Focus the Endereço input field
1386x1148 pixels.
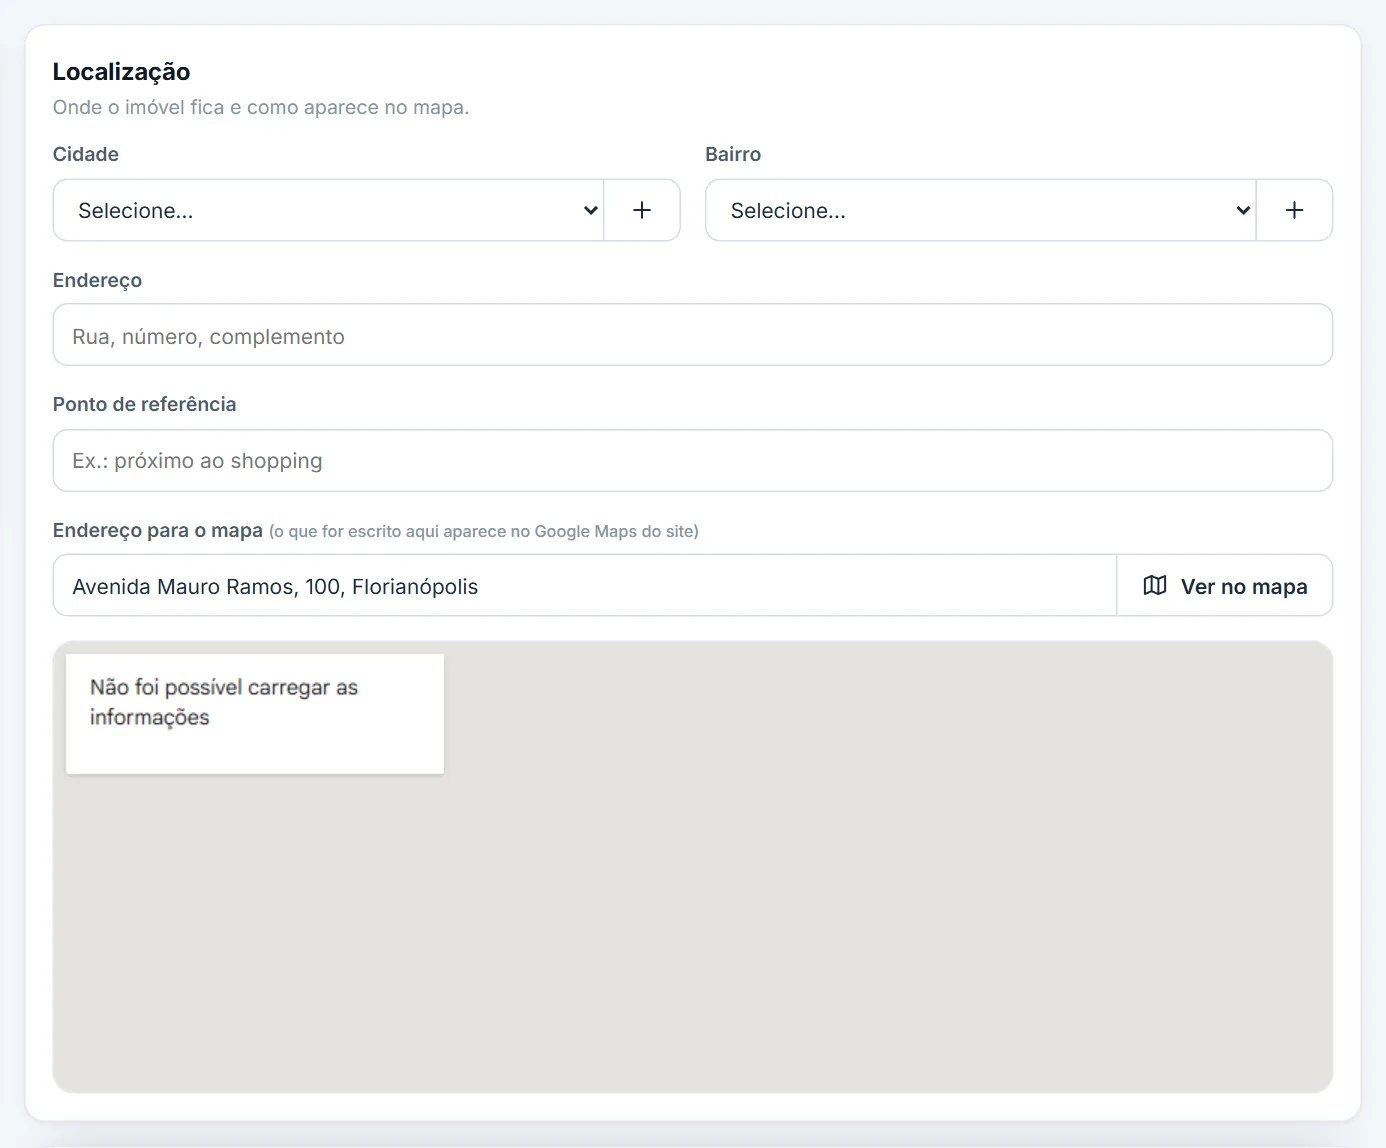693,335
